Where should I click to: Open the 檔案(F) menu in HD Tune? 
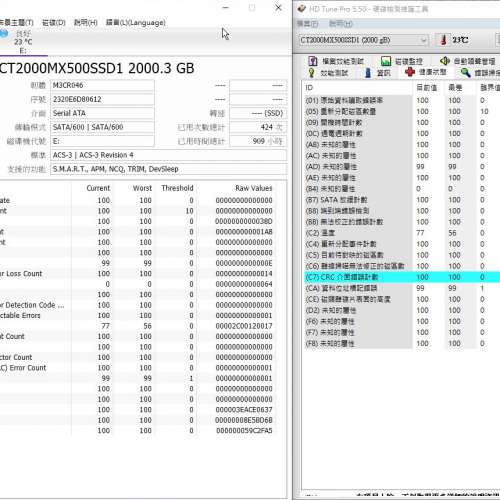click(307, 24)
